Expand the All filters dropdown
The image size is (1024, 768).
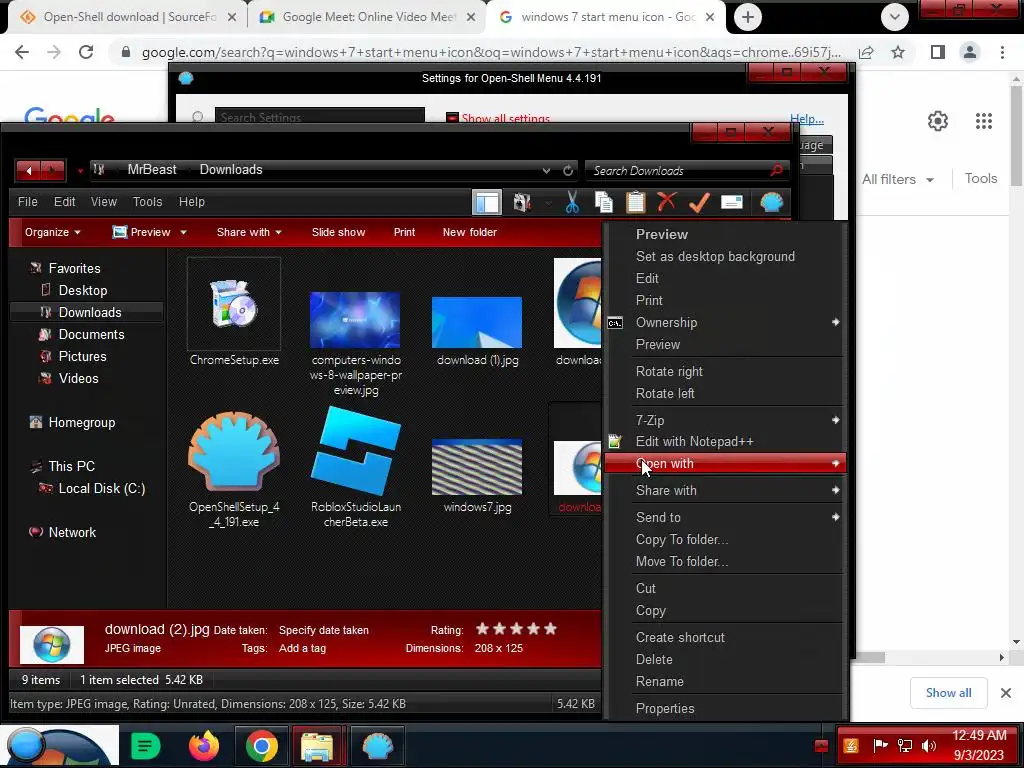click(898, 179)
